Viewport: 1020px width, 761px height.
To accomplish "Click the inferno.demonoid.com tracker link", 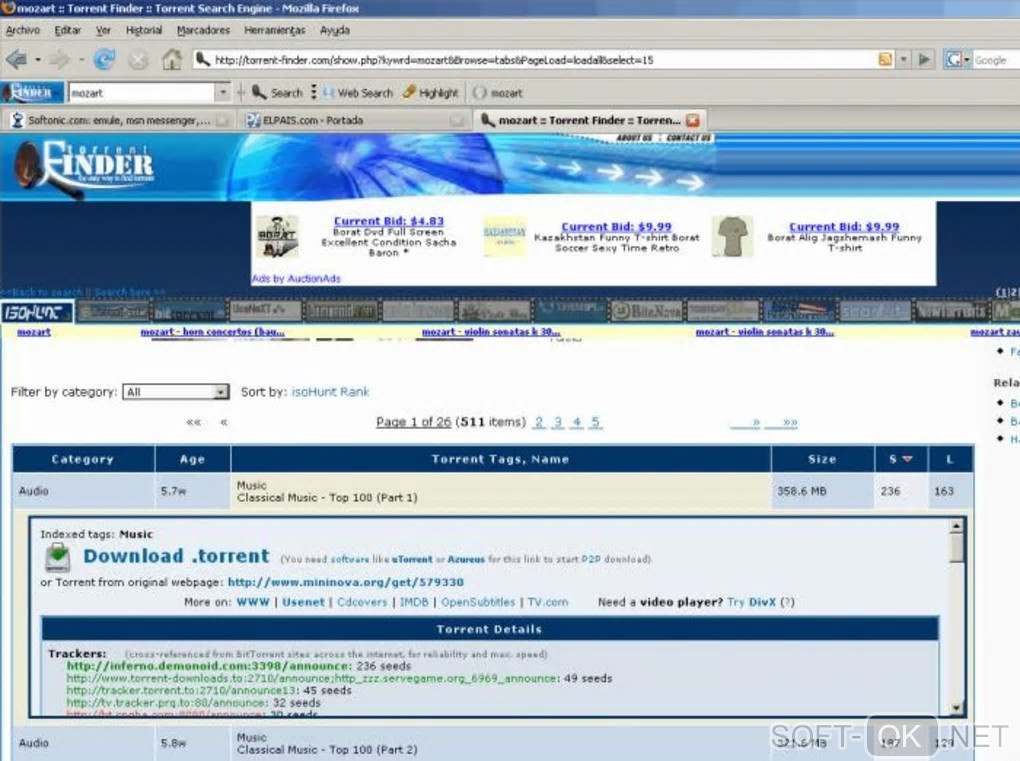I will coord(209,666).
